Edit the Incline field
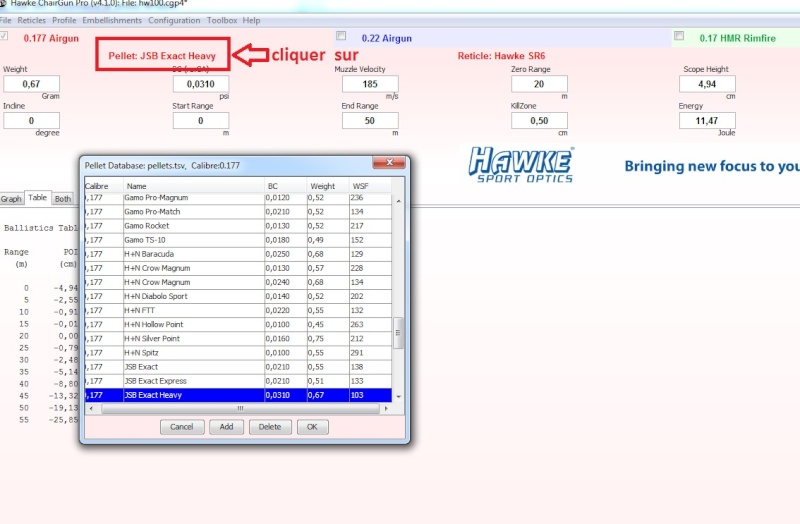This screenshot has width=800, height=524. pos(31,120)
